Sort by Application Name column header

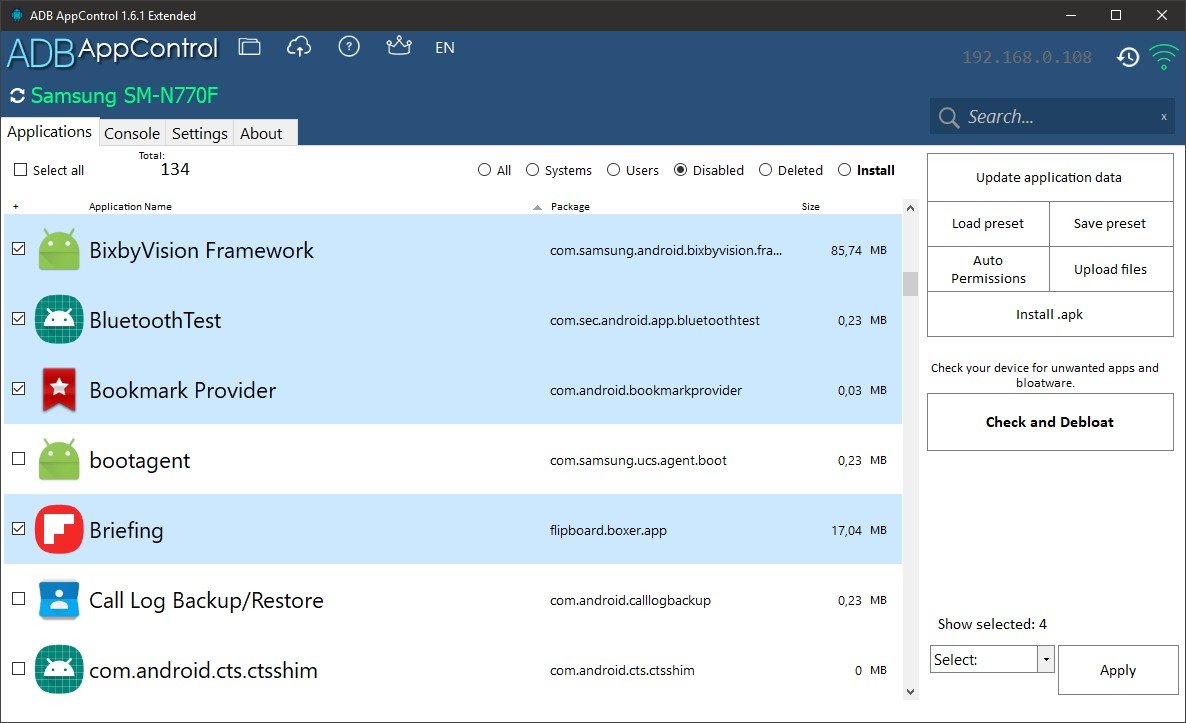(130, 206)
